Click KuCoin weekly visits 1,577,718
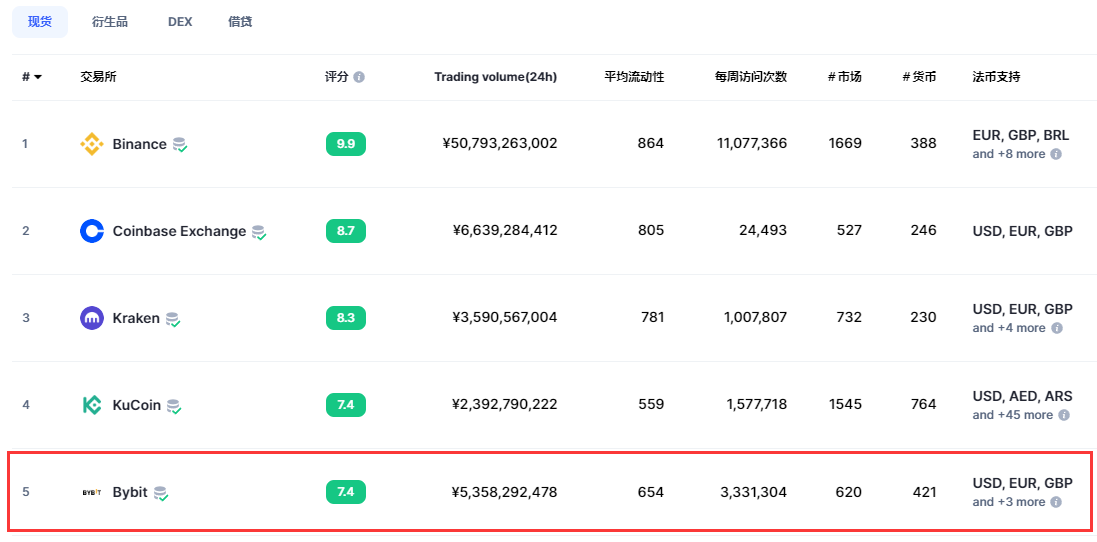The width and height of the screenshot is (1097, 542). pos(756,405)
